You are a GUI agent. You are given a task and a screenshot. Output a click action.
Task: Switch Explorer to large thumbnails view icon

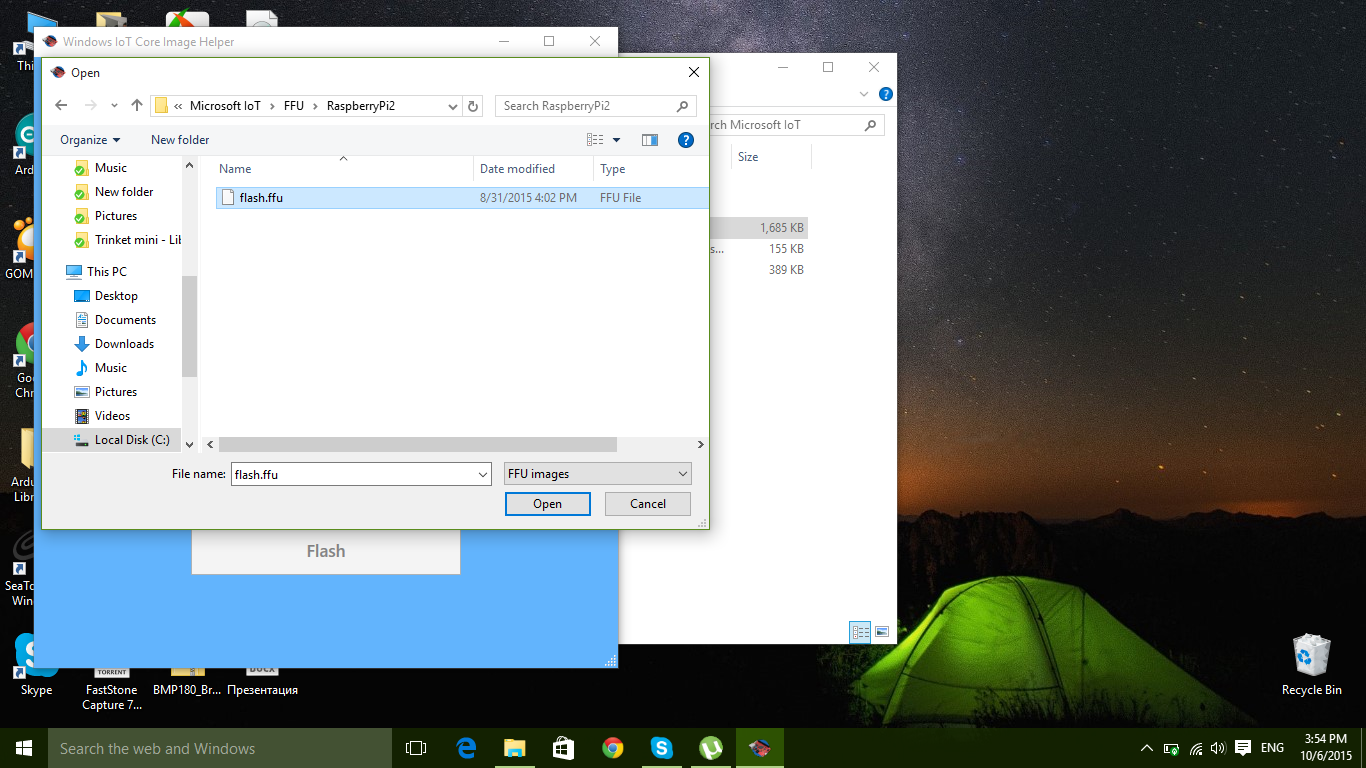click(882, 632)
